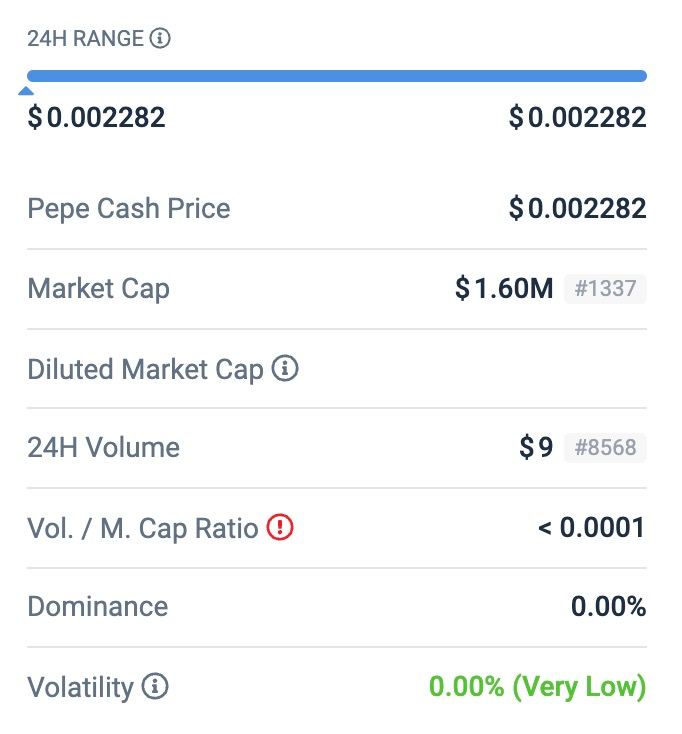Open the 24H Range info icon
Image resolution: width=682 pixels, height=734 pixels.
pyautogui.click(x=160, y=38)
